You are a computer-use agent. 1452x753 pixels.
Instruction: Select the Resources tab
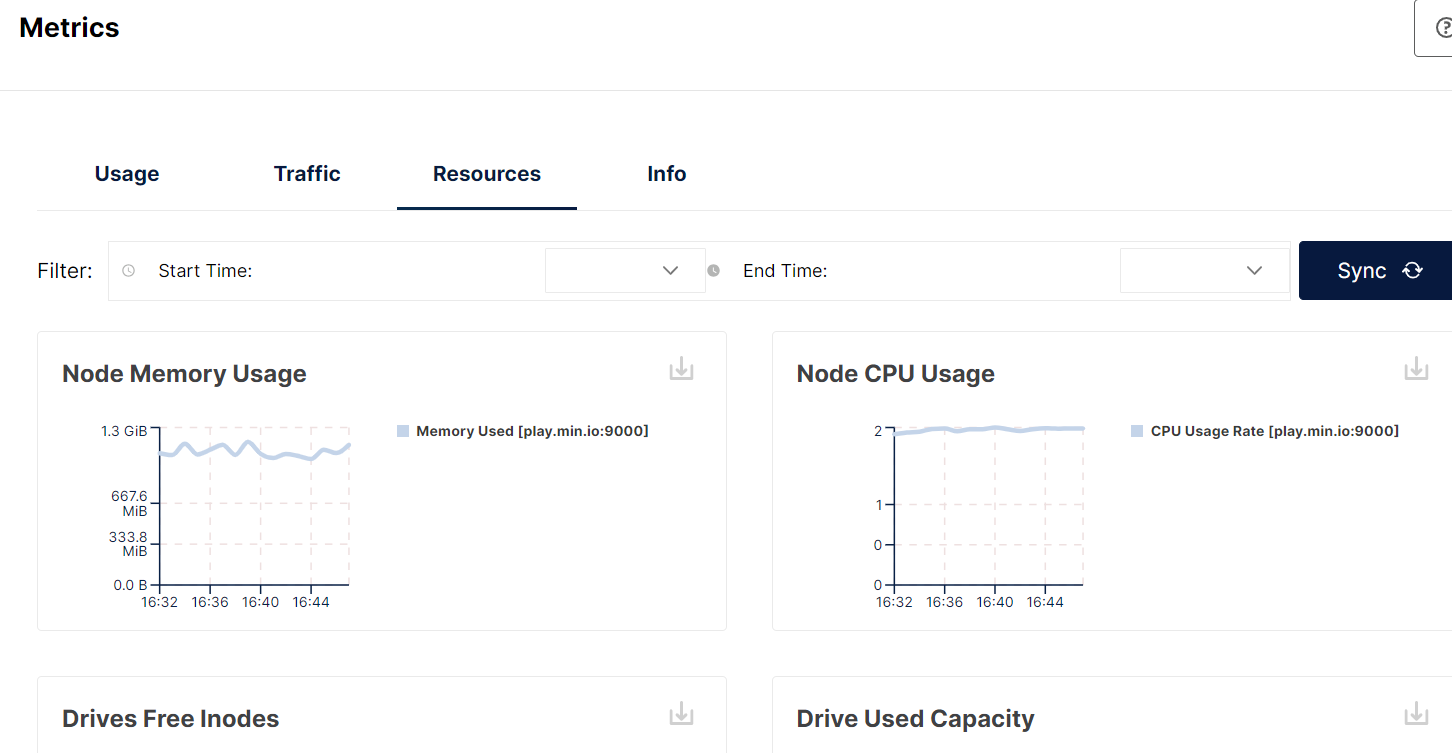487,174
